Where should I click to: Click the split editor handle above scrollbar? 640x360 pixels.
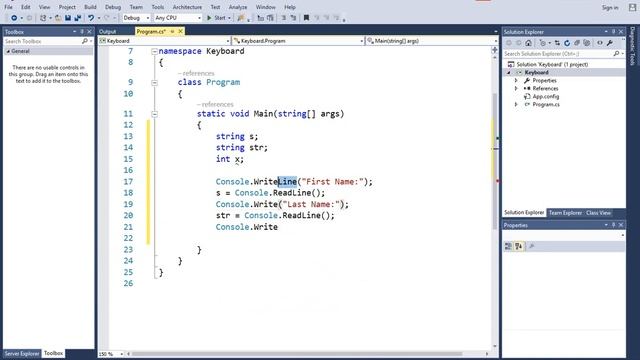pyautogui.click(x=495, y=50)
